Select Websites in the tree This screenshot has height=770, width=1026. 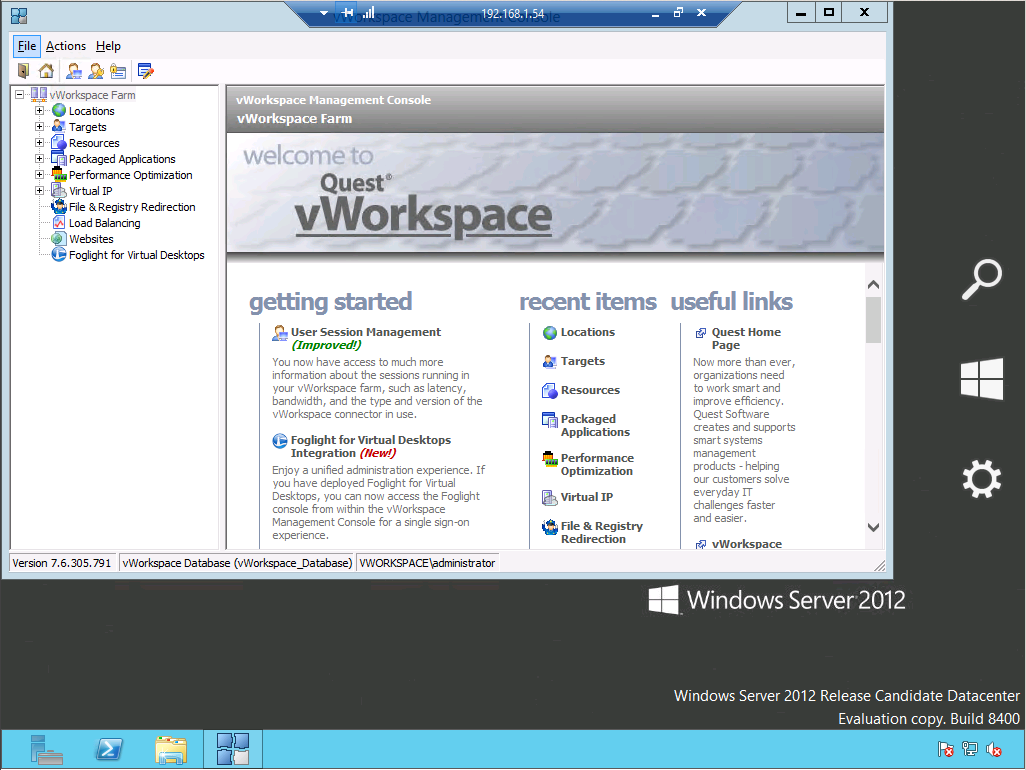91,239
